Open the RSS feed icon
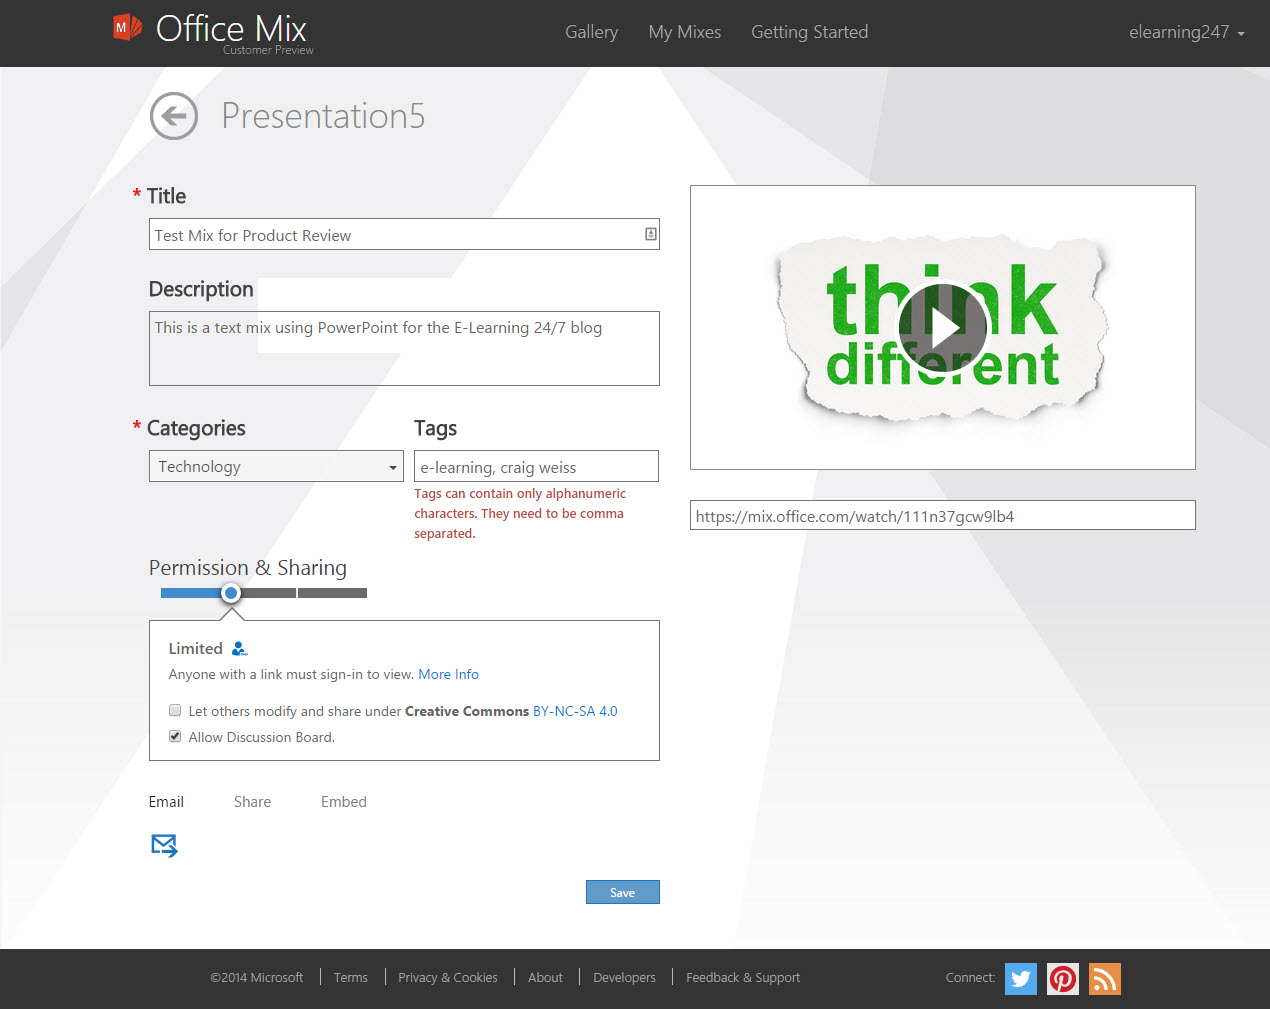This screenshot has width=1270, height=1009. coord(1104,979)
